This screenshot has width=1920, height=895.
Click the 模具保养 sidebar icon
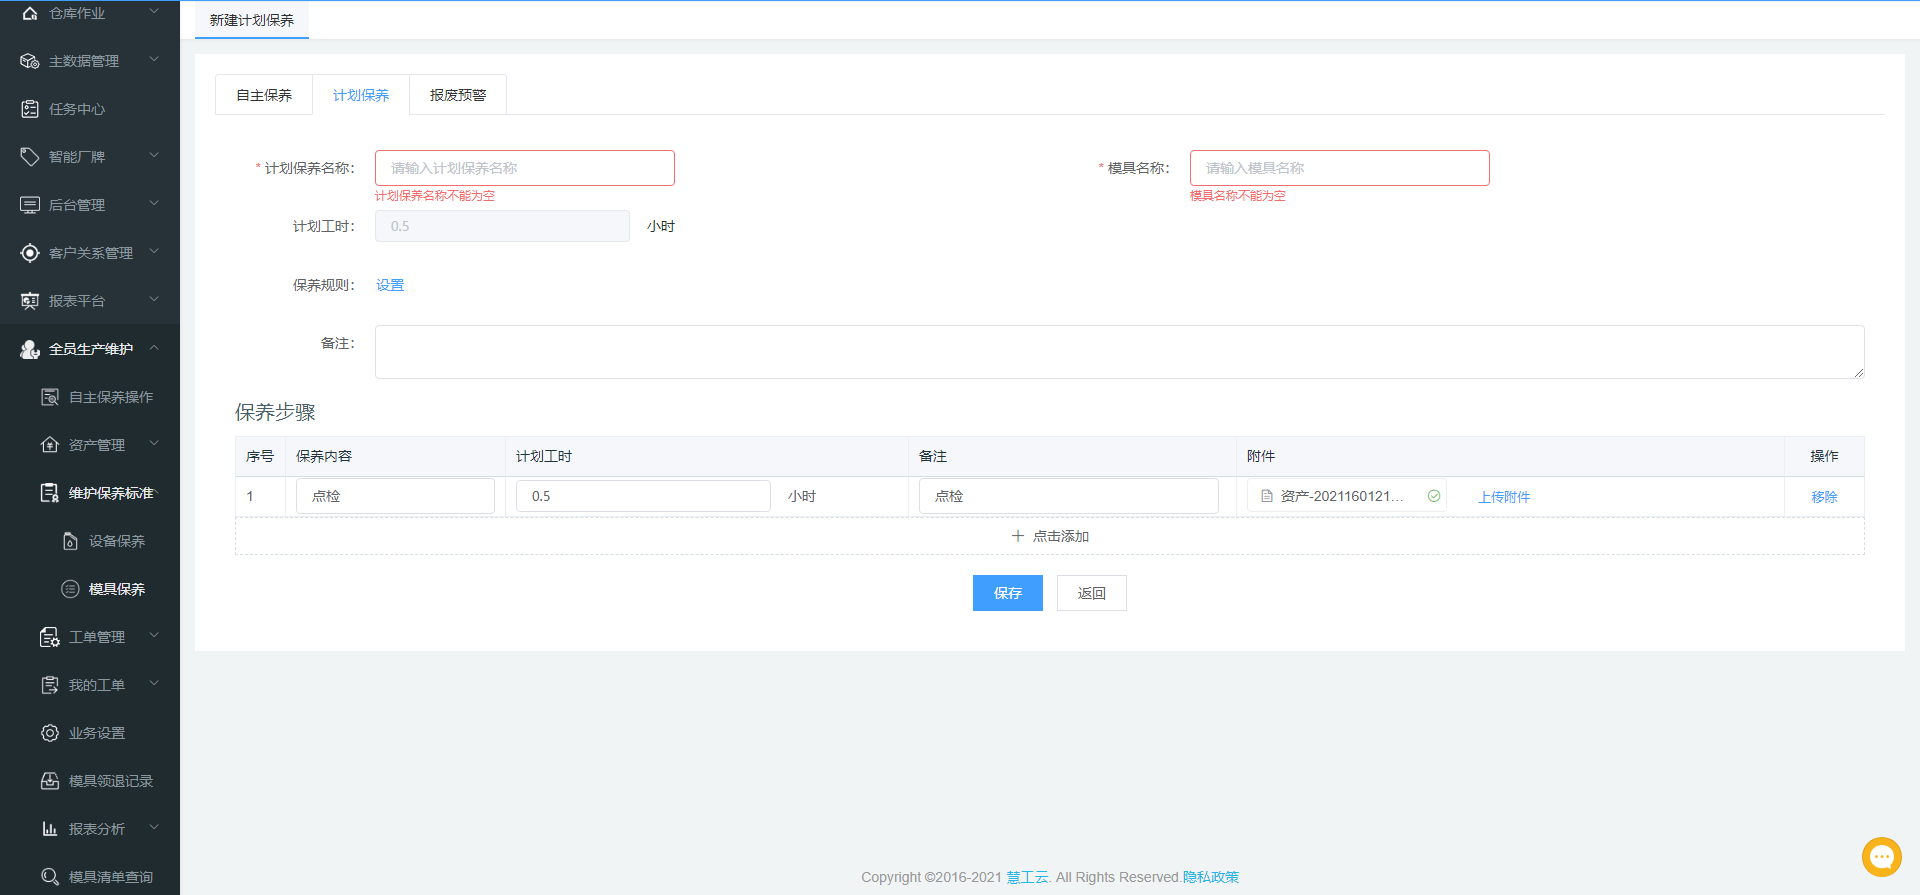(70, 589)
